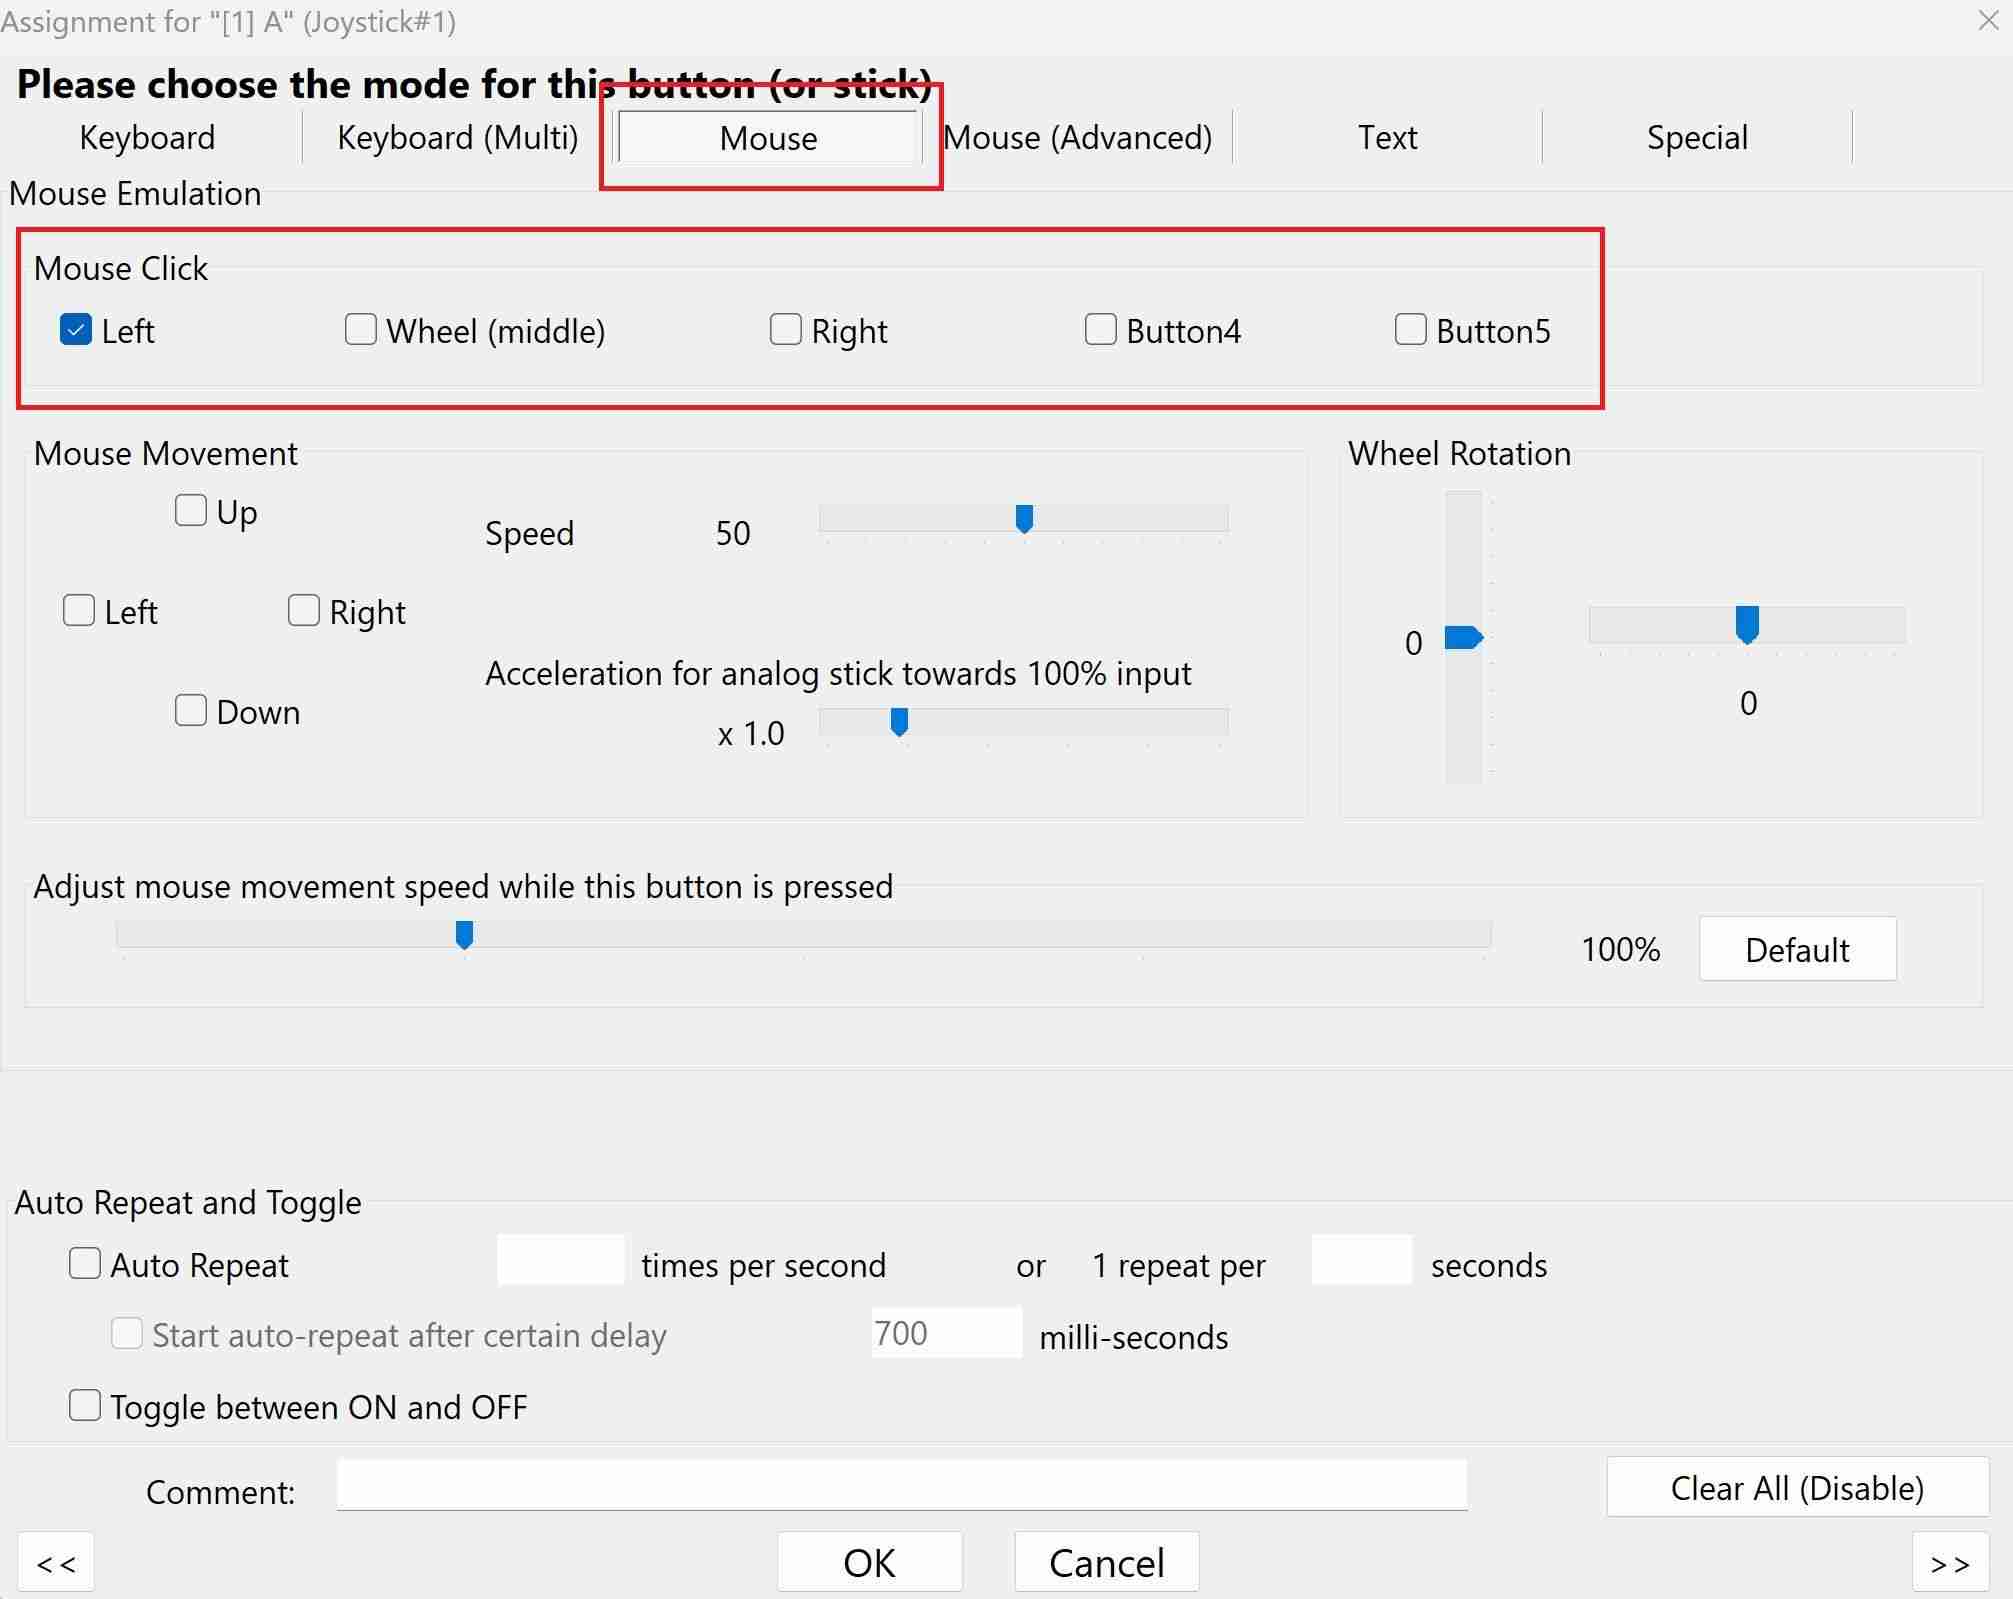Check the Auto Repeat checkbox
Image resolution: width=2013 pixels, height=1599 pixels.
tap(84, 1263)
